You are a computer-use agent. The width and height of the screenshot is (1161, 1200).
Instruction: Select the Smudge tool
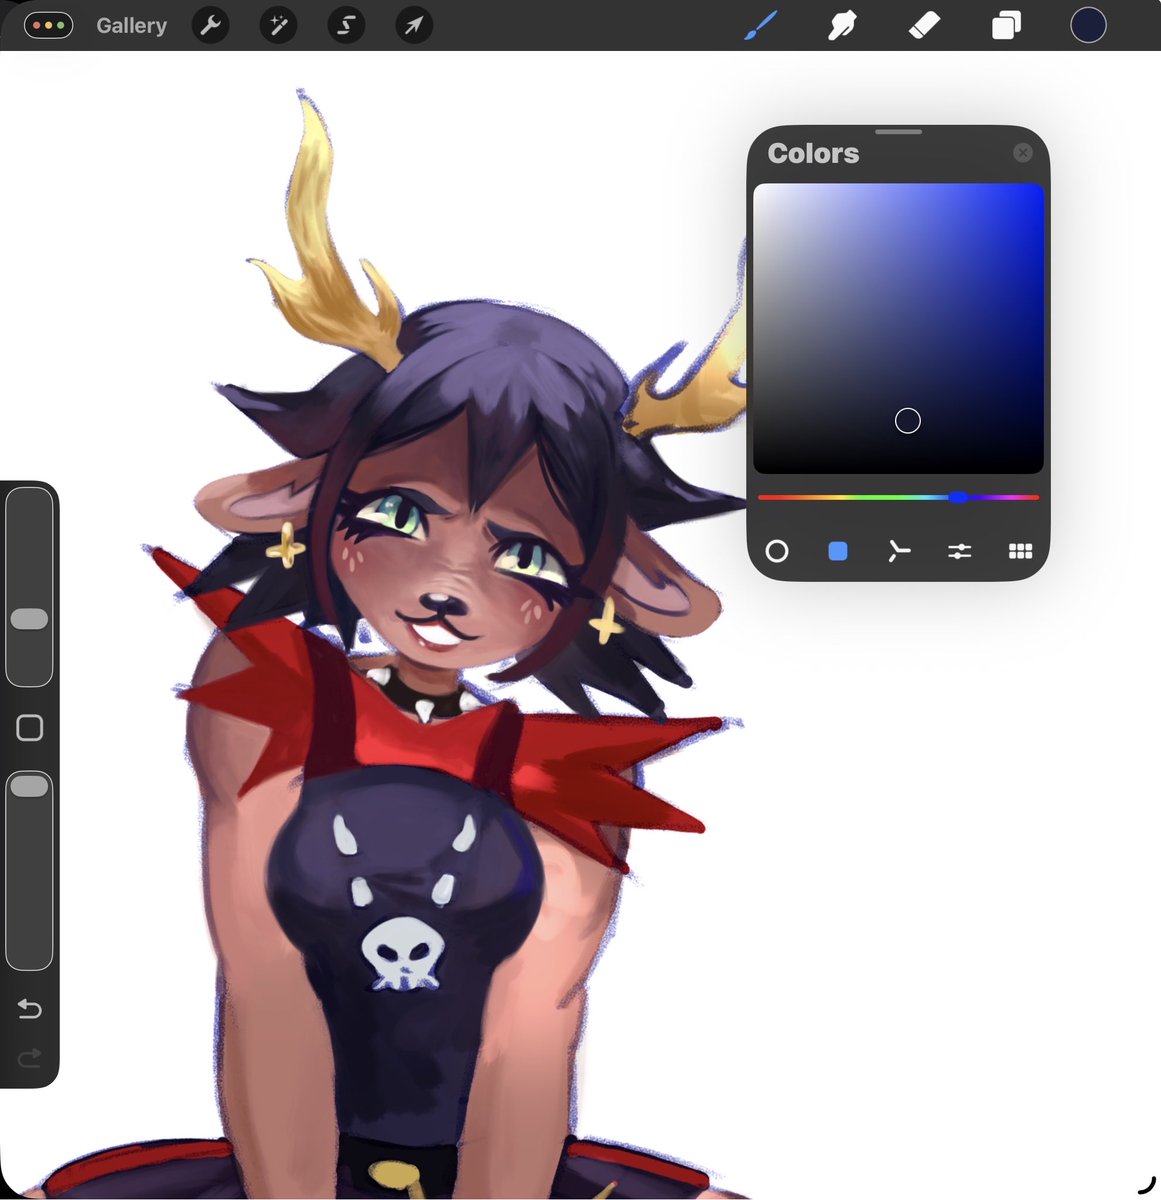842,26
